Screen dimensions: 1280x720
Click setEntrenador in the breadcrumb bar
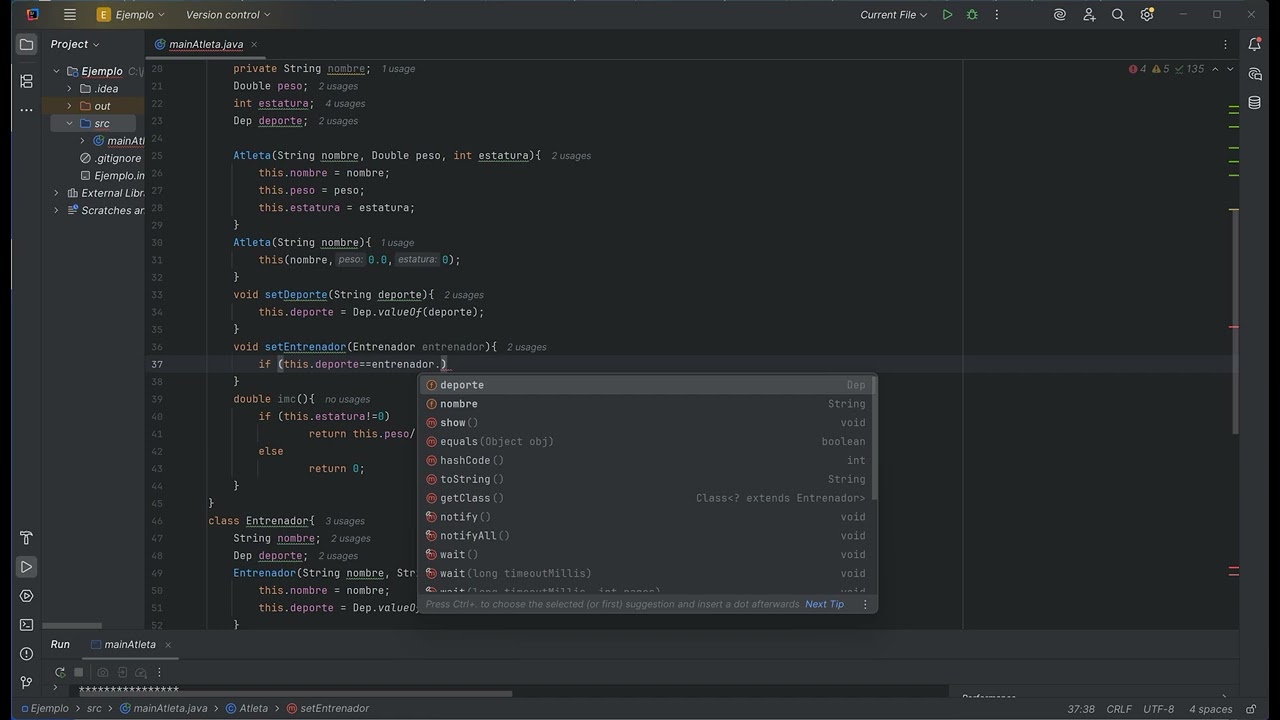(328, 708)
